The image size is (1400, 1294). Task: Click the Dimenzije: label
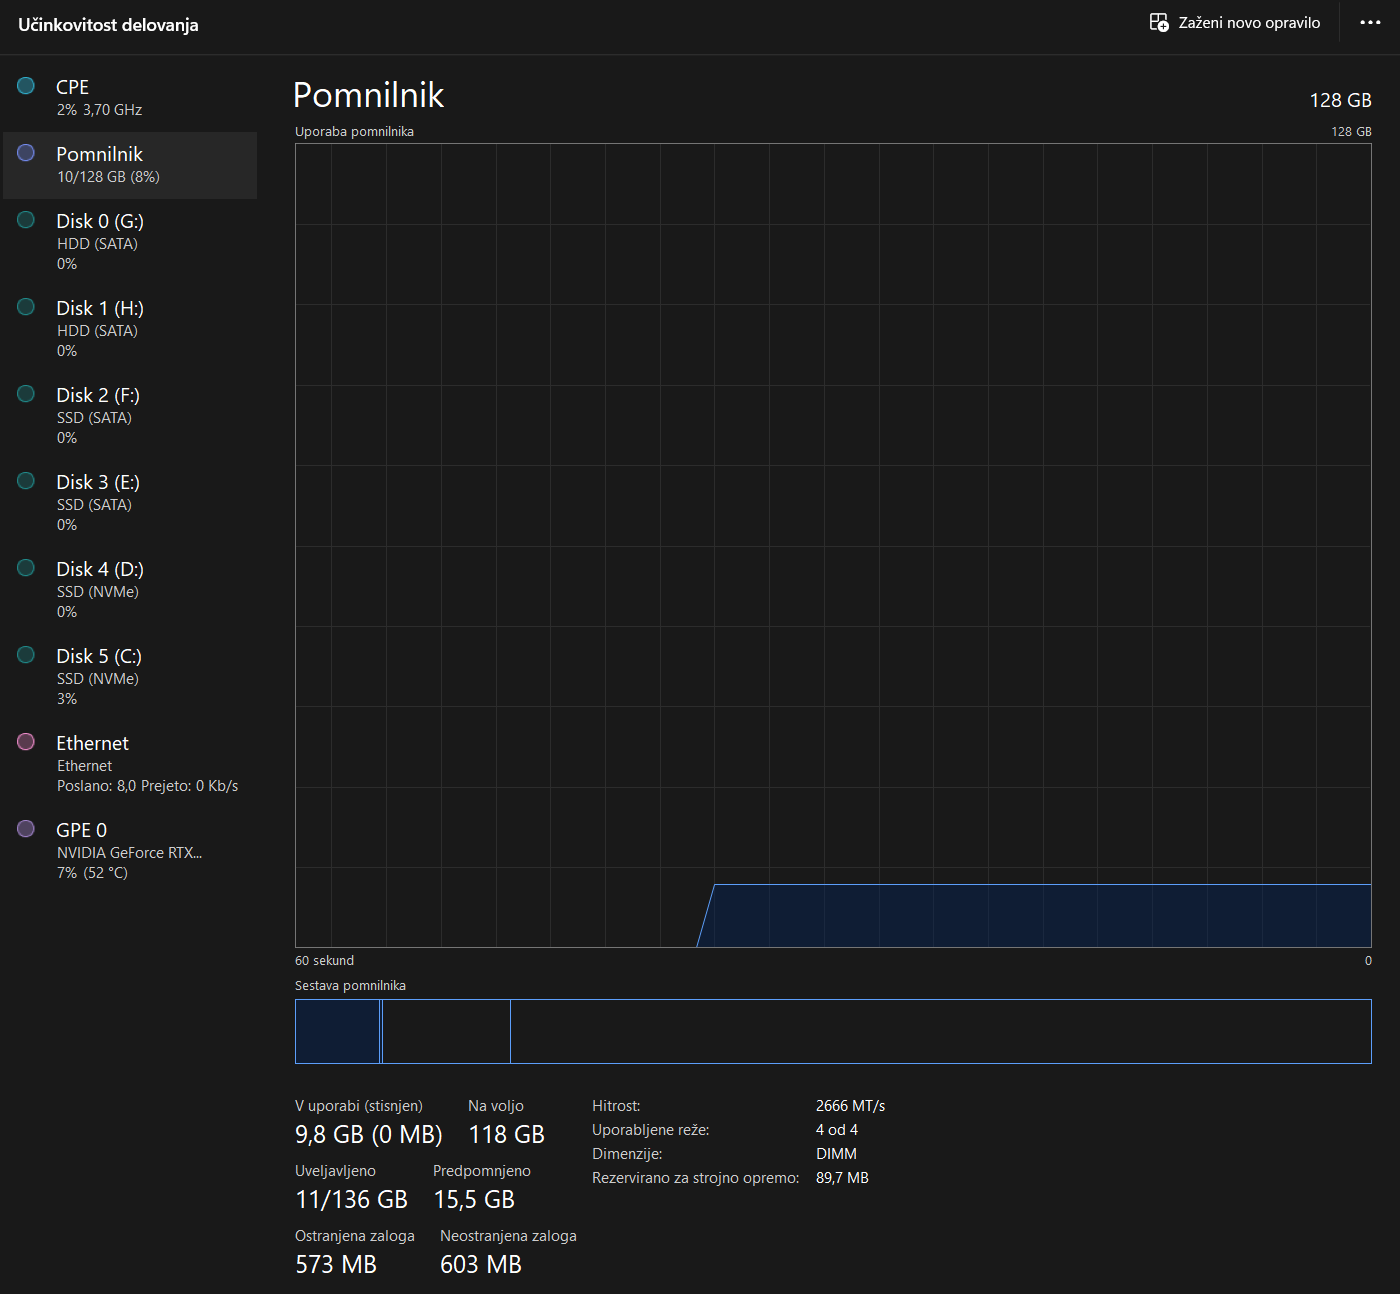click(627, 1154)
